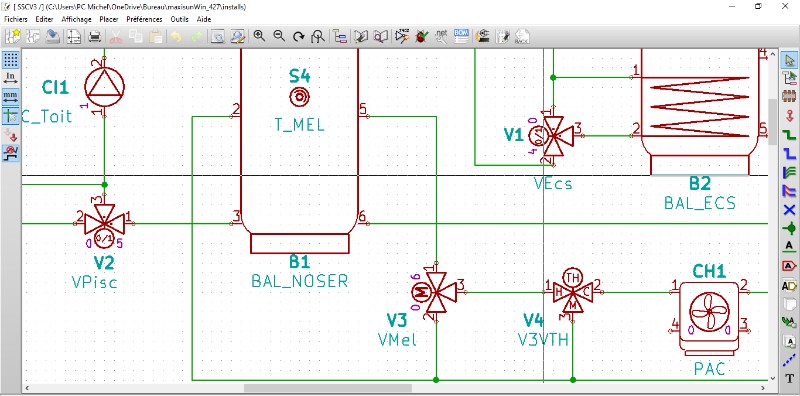Screen dimensions: 800x396
Task: Open the BOM generator
Action: [461, 36]
